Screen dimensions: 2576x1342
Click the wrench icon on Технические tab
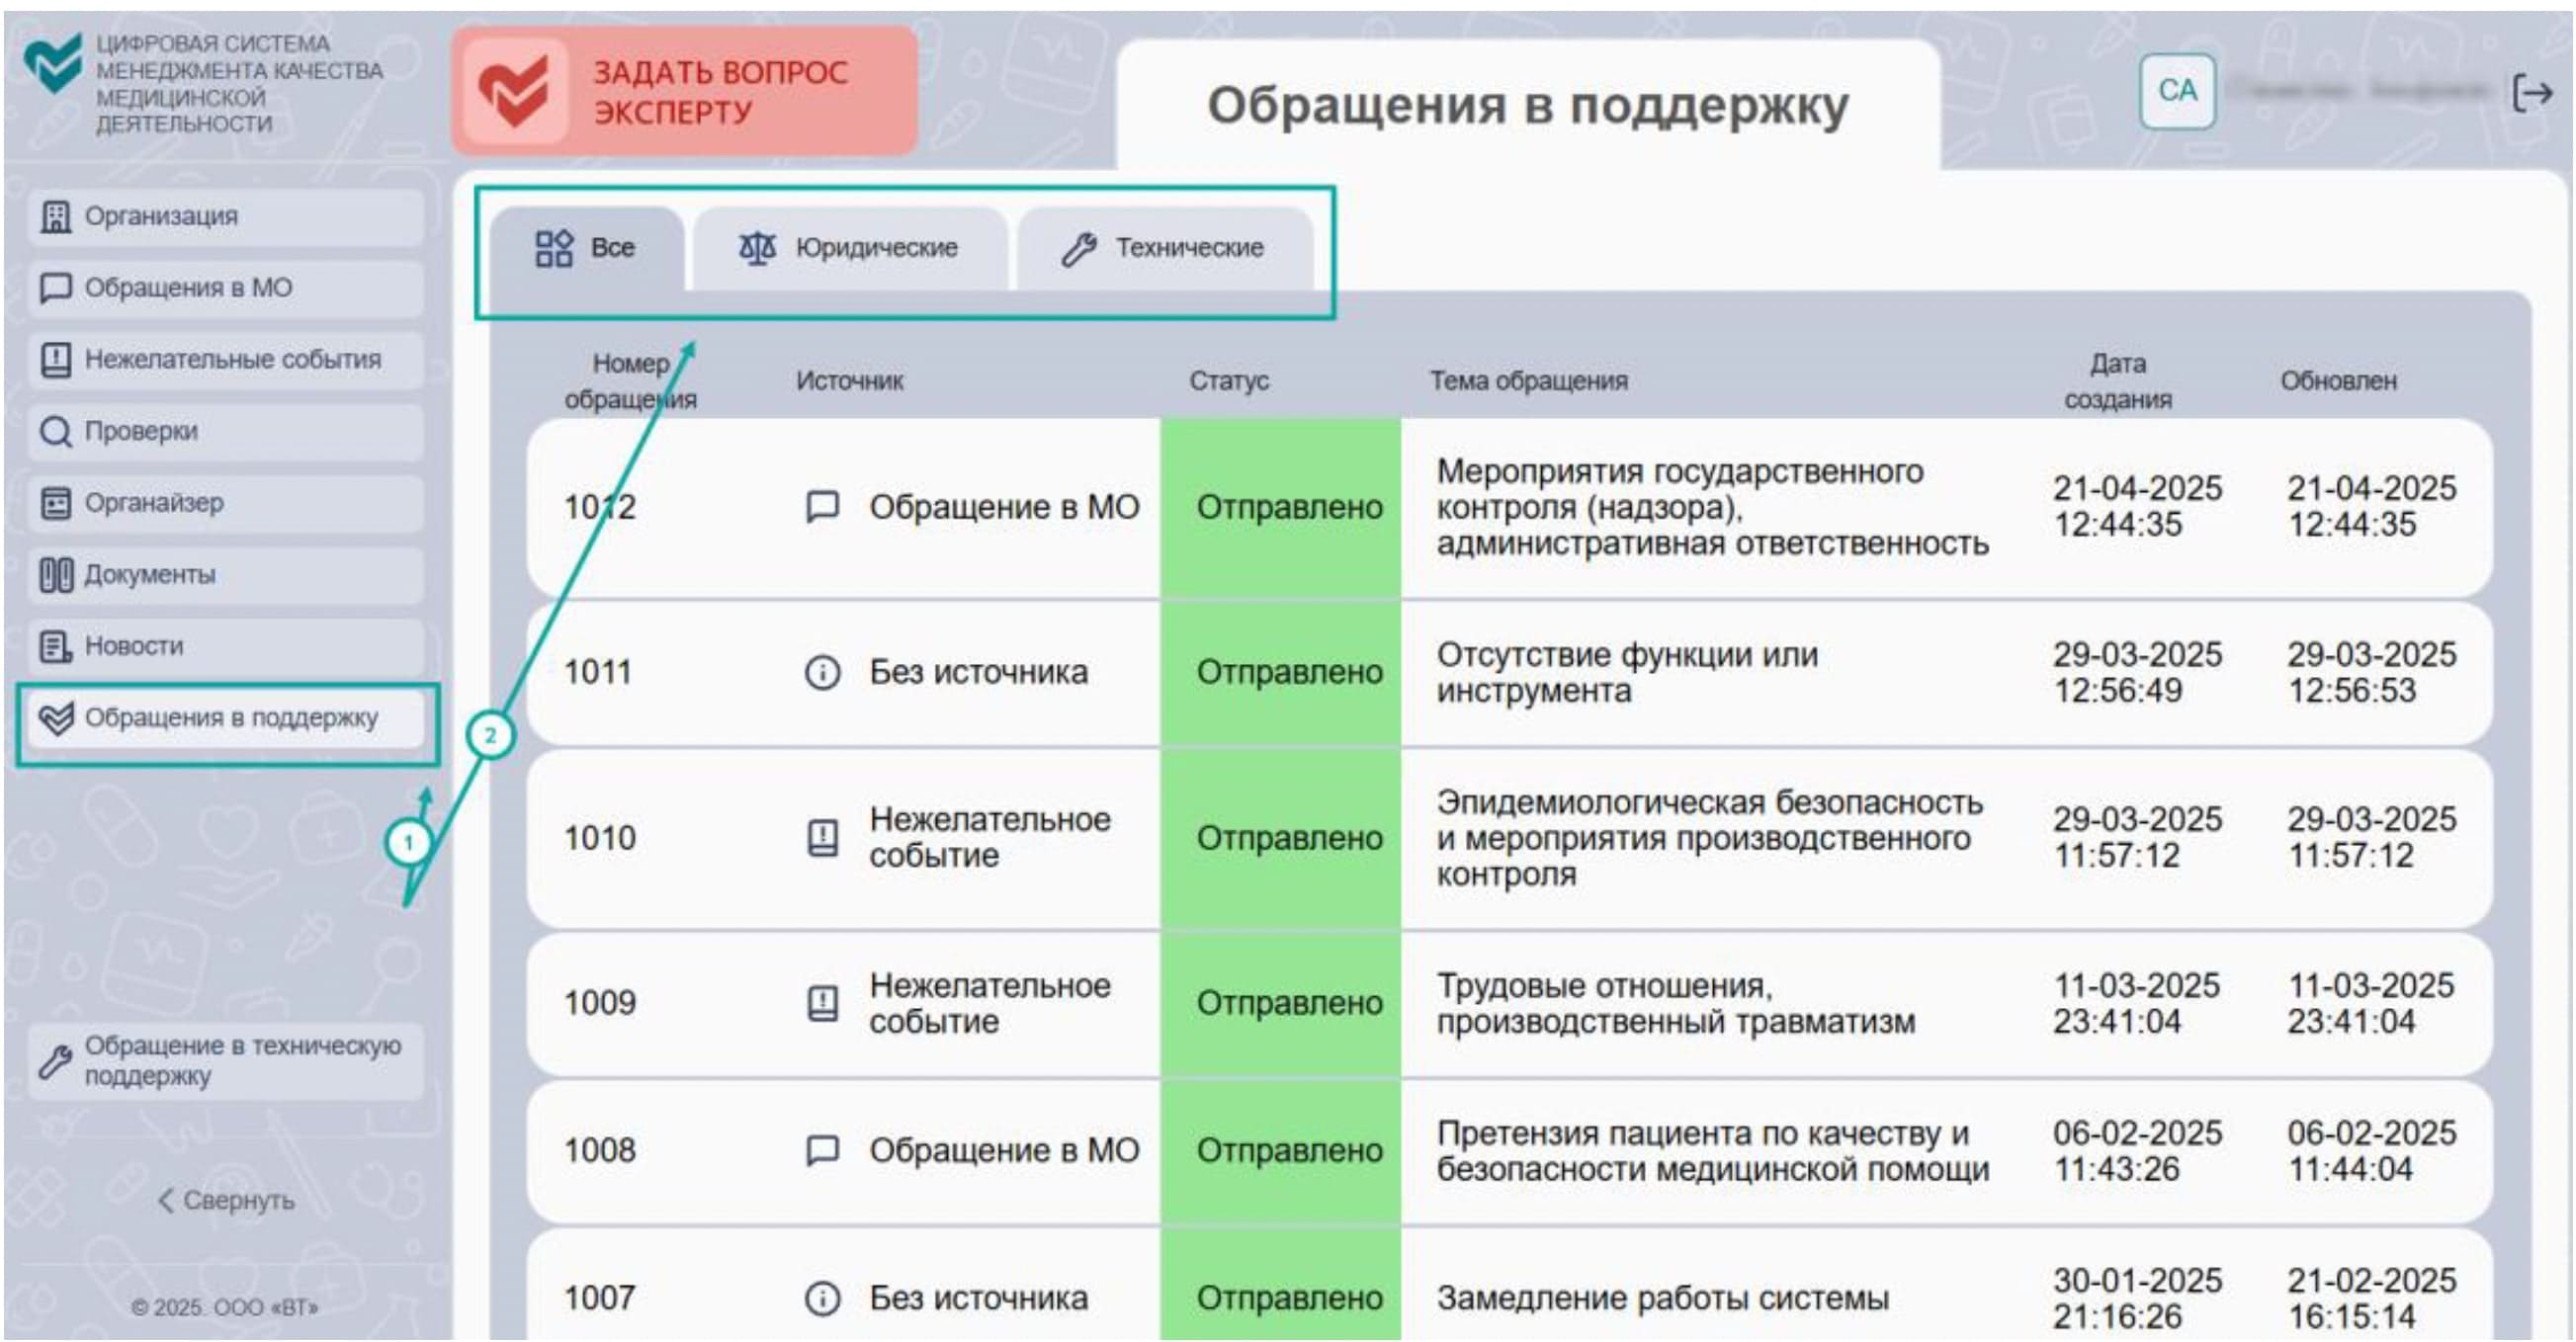point(1079,248)
